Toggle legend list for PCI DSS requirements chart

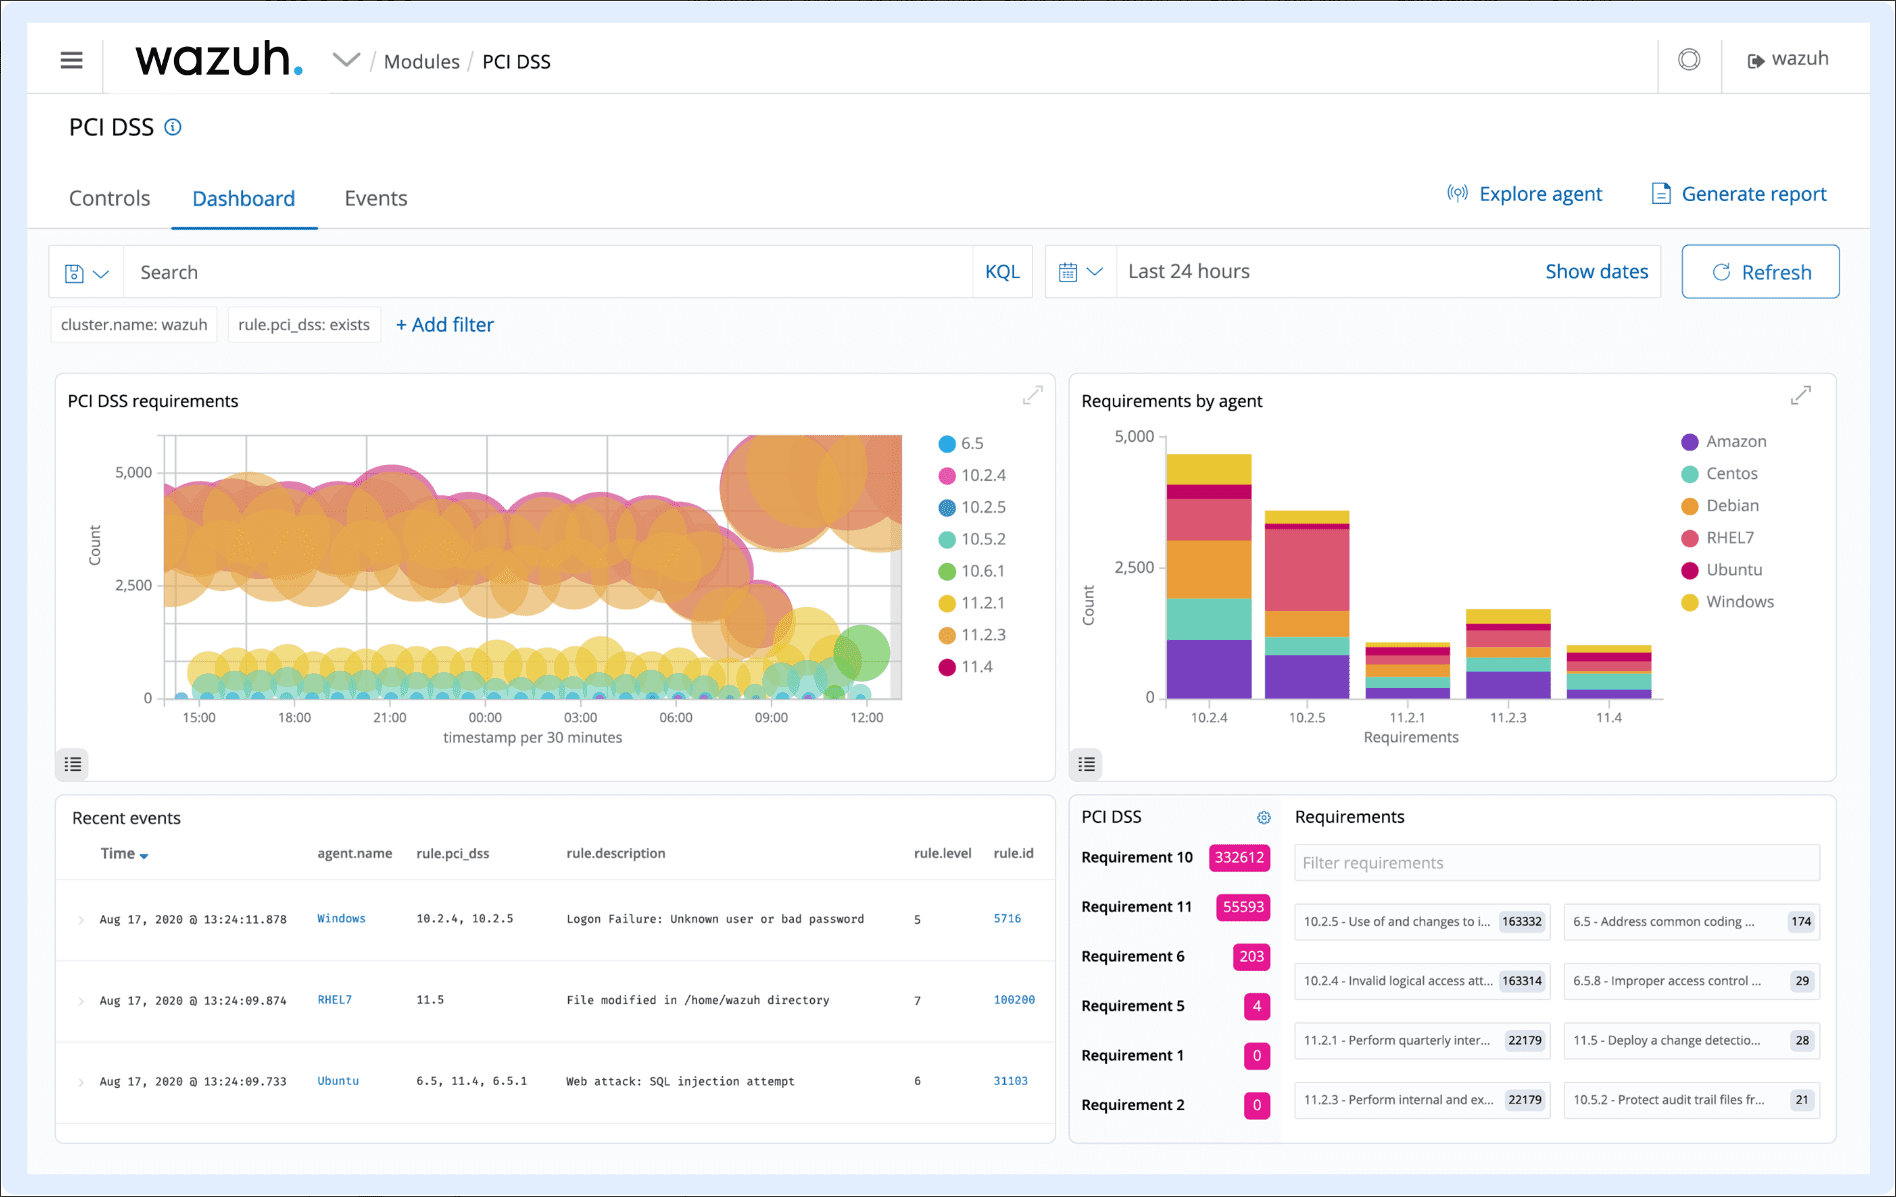tap(73, 764)
